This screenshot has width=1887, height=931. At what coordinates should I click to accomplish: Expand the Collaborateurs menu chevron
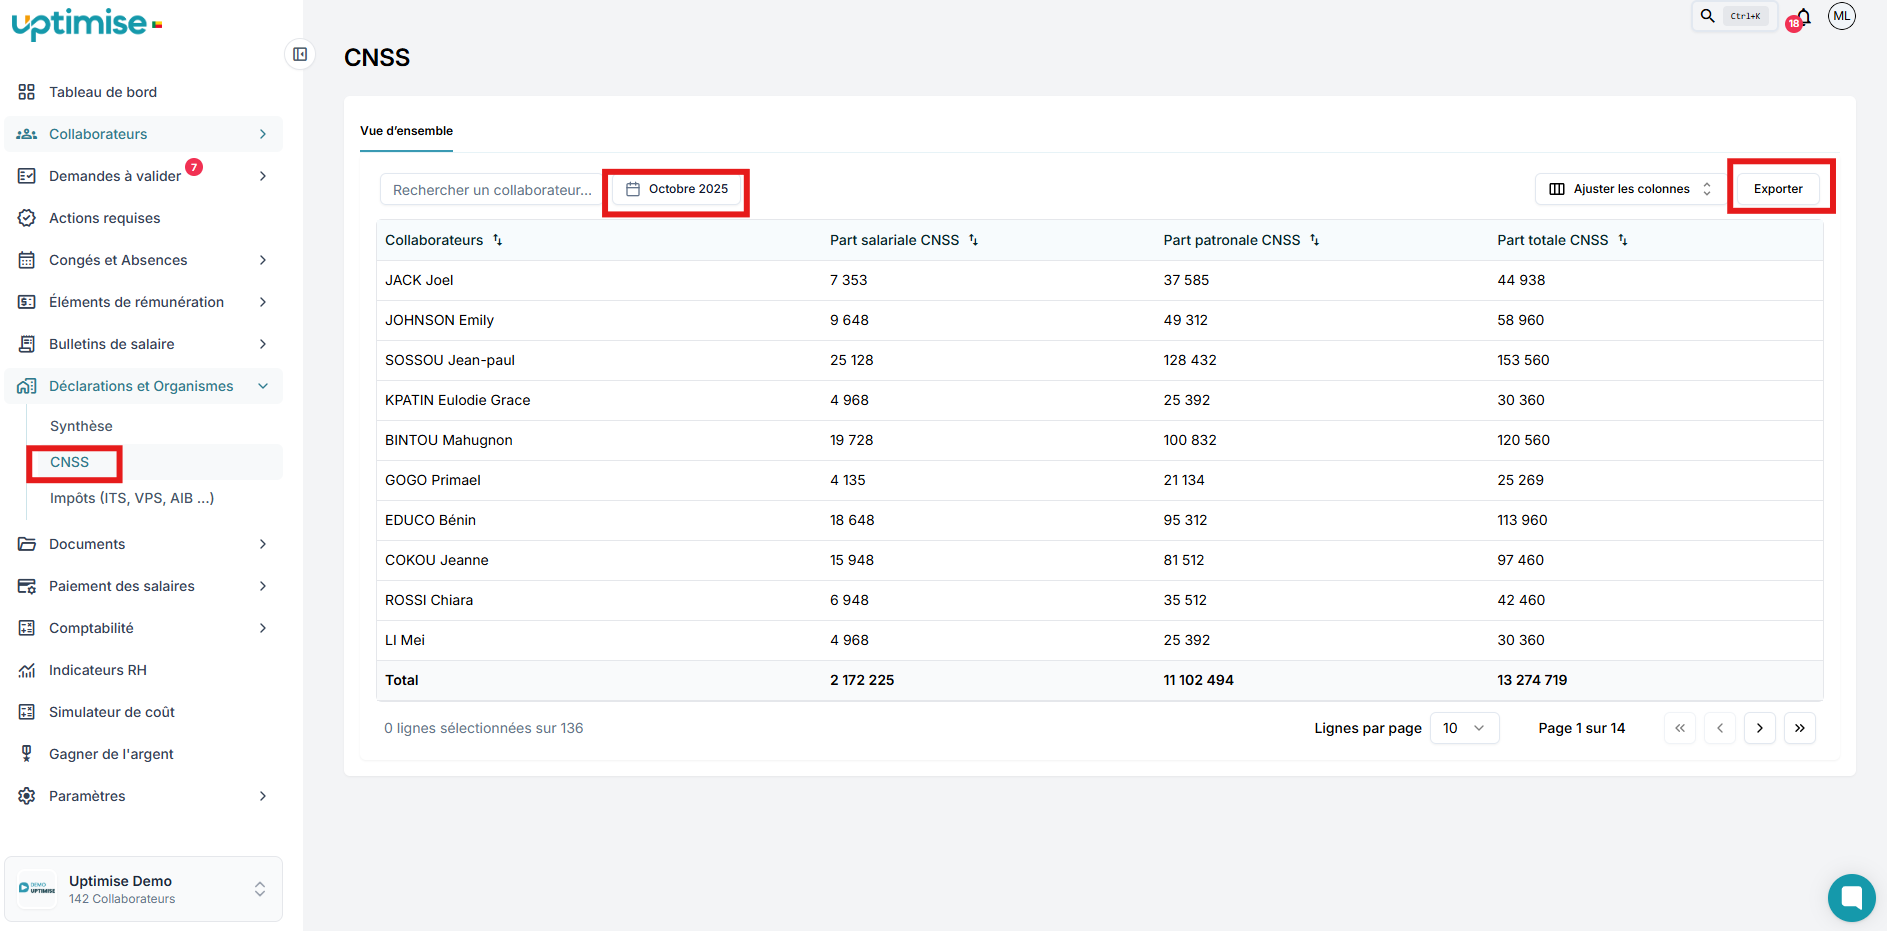point(263,134)
